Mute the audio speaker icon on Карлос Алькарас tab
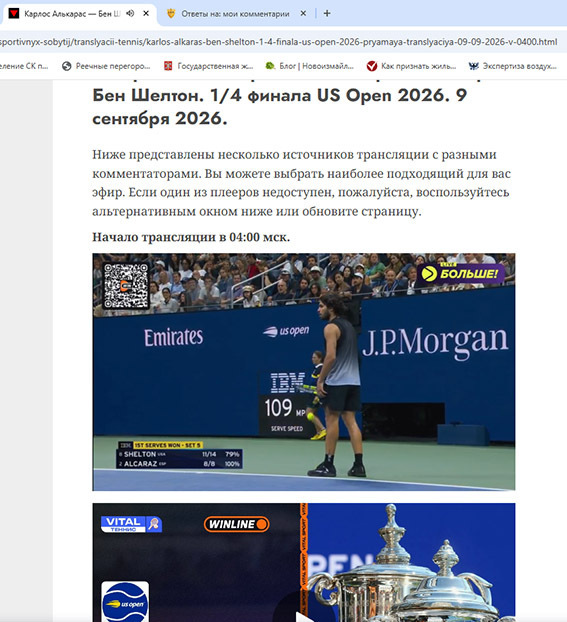The image size is (567, 622). tap(130, 13)
